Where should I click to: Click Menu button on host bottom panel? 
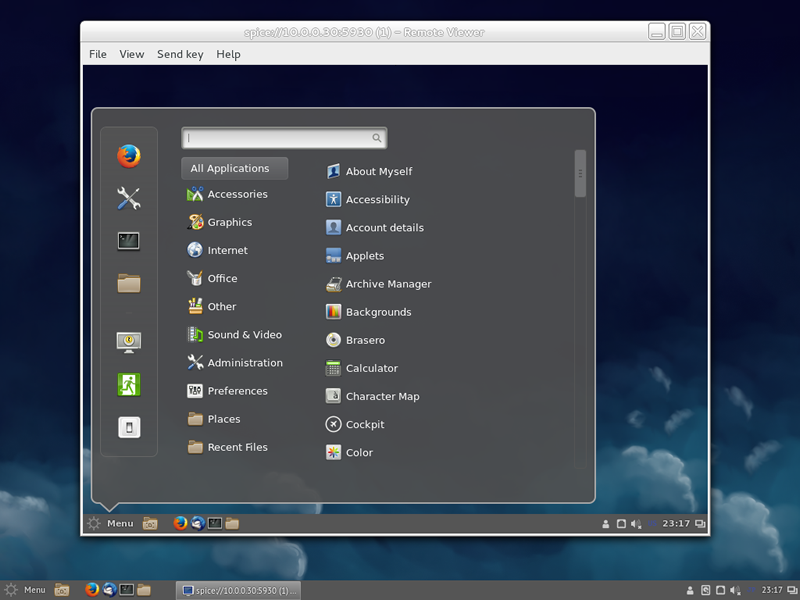point(26,590)
